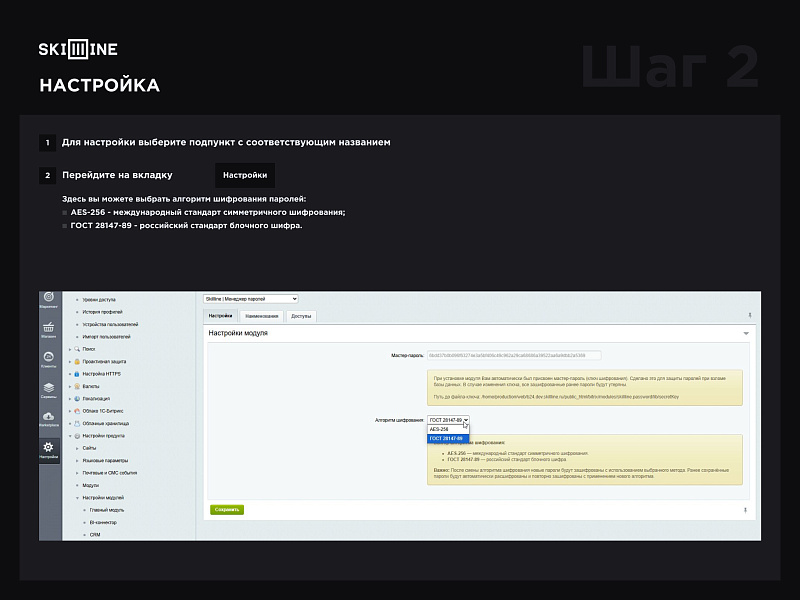Click the Языковые параметры label
The image size is (800, 600).
pyautogui.click(x=105, y=461)
